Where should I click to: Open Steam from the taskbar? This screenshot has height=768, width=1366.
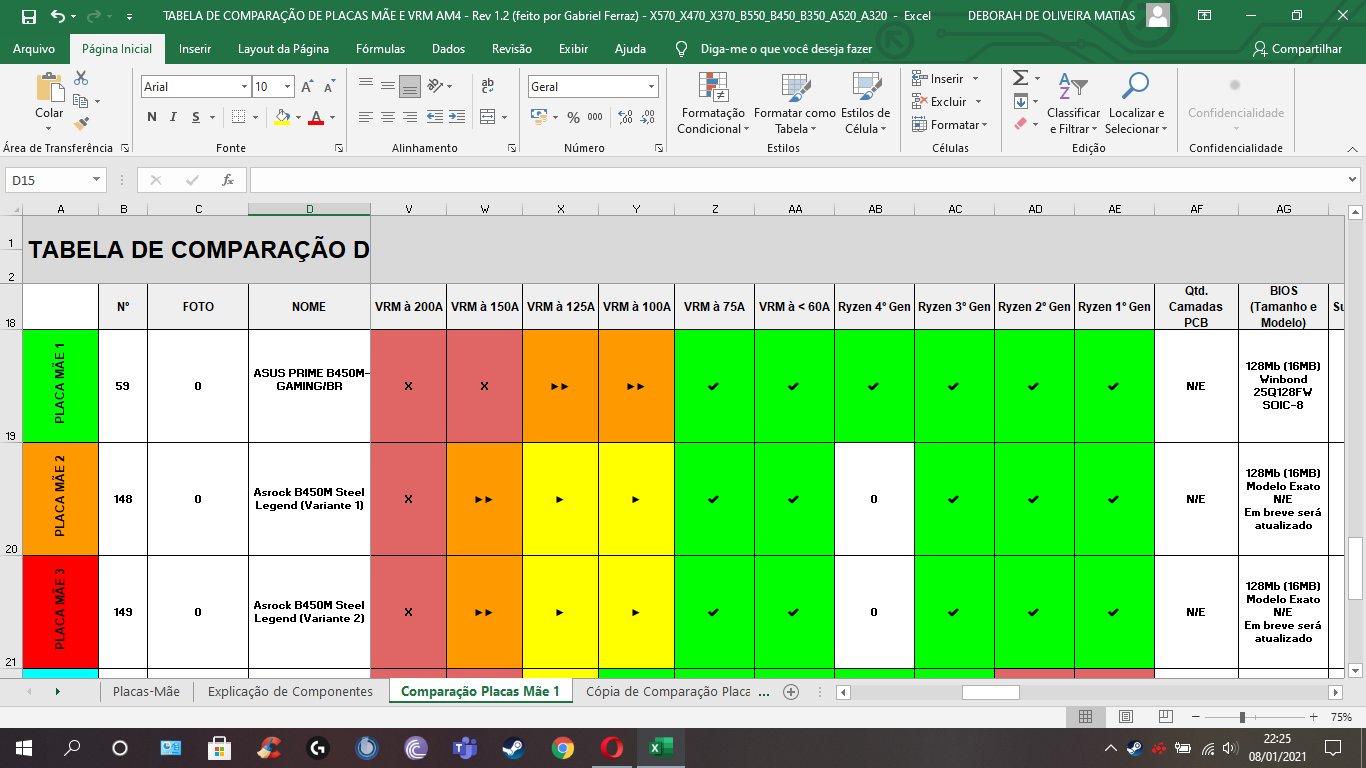514,747
